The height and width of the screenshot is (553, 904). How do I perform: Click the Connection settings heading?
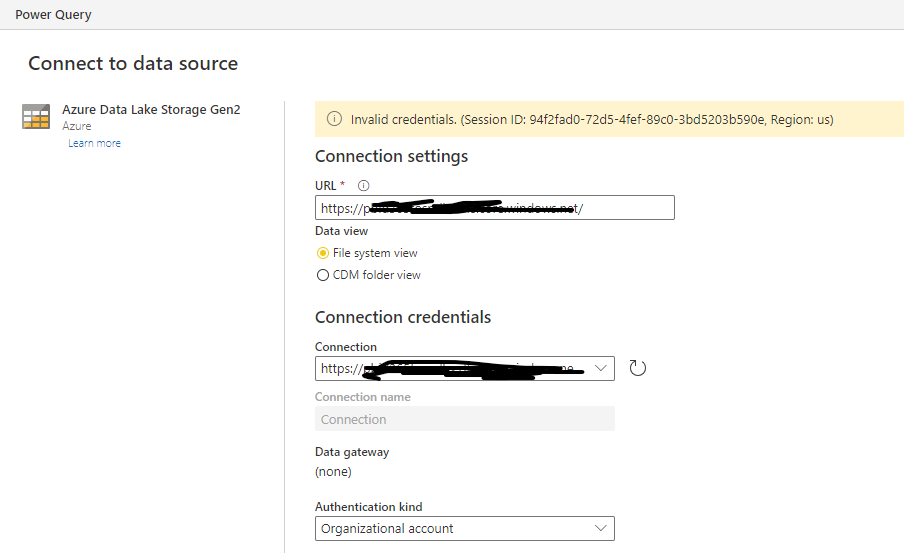click(391, 156)
